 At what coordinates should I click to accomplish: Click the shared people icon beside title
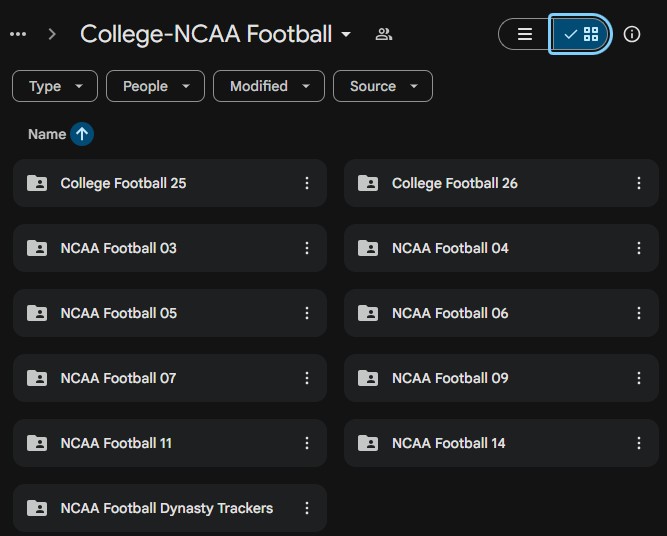[384, 34]
